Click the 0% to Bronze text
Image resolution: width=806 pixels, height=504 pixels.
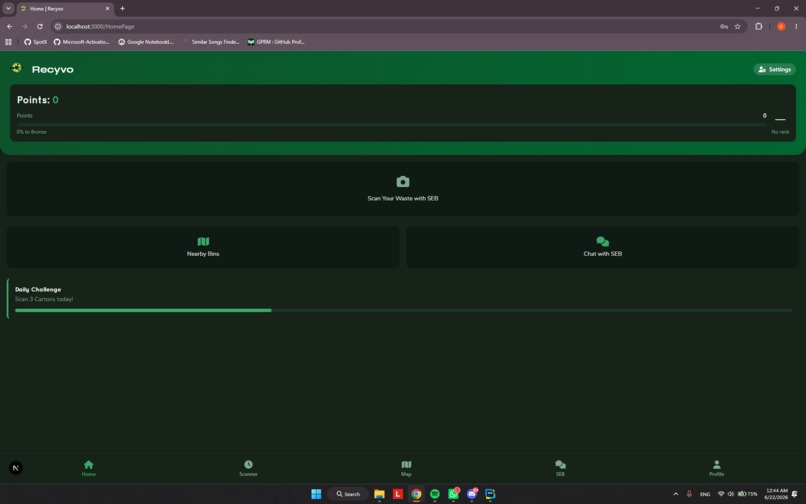coord(31,132)
